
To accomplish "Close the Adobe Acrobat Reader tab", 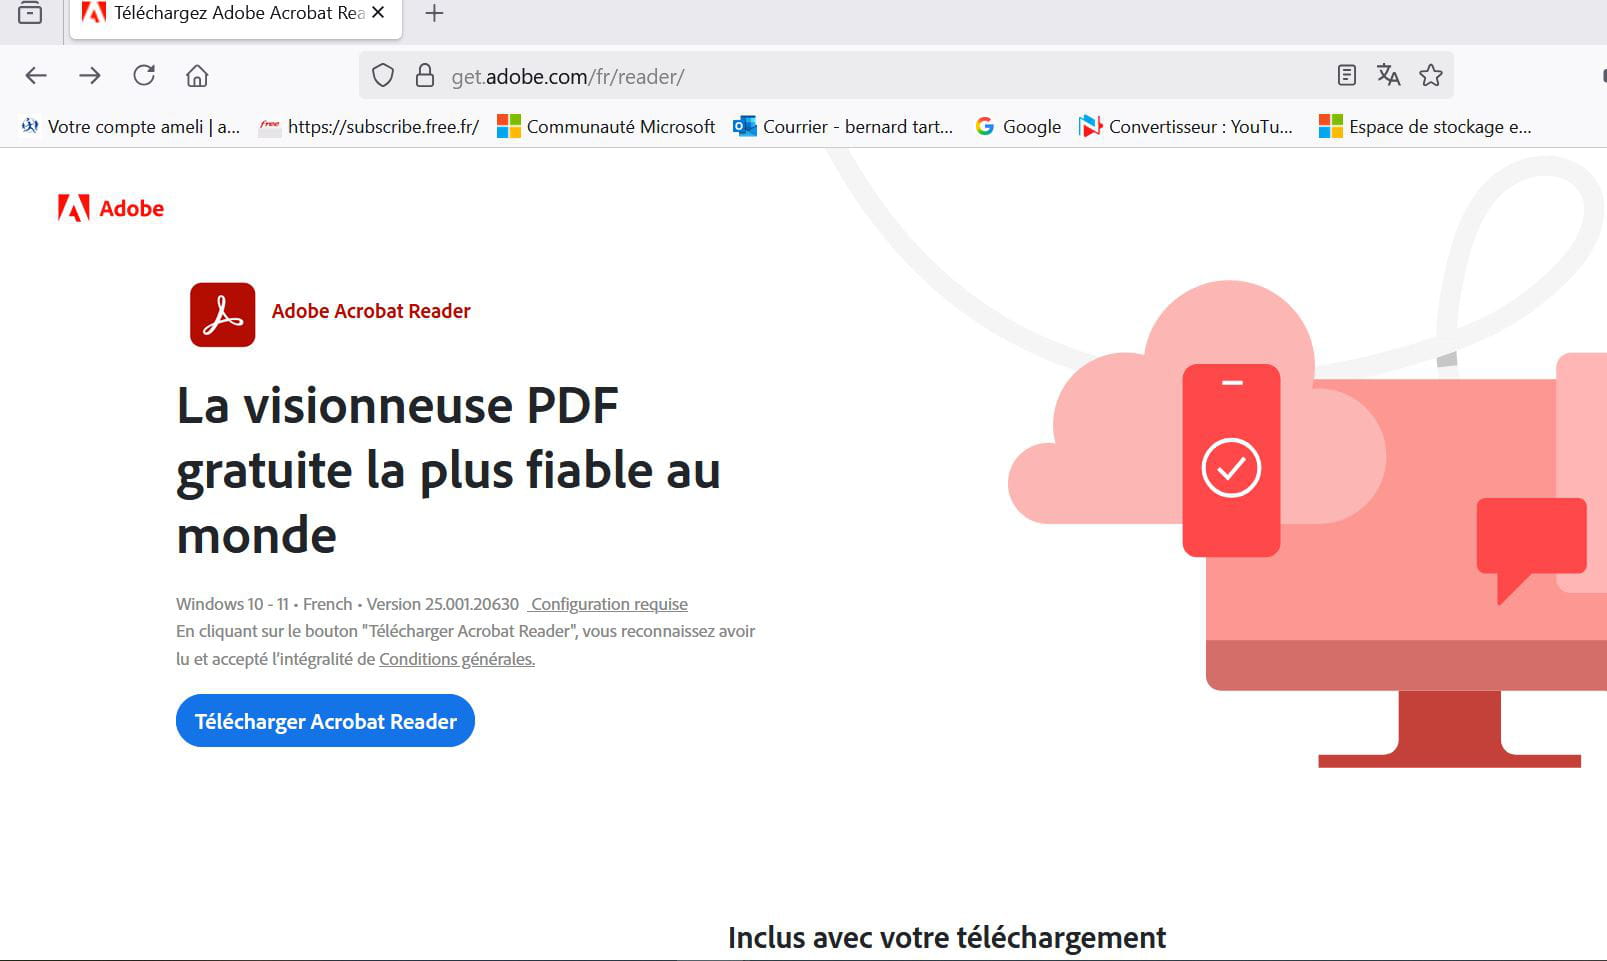I will point(378,13).
